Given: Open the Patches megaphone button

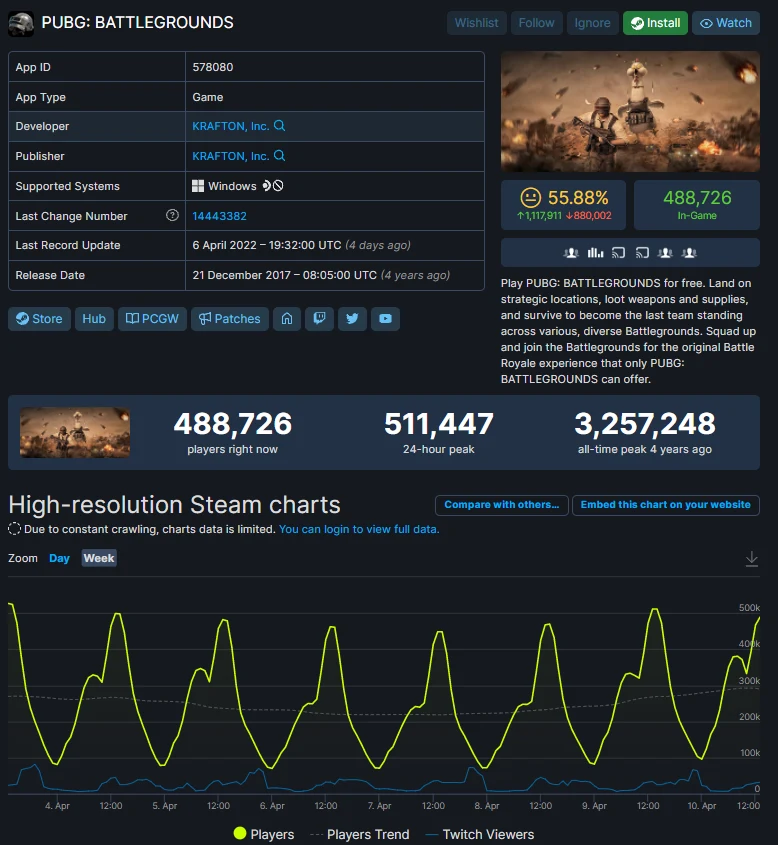Looking at the screenshot, I should point(230,318).
